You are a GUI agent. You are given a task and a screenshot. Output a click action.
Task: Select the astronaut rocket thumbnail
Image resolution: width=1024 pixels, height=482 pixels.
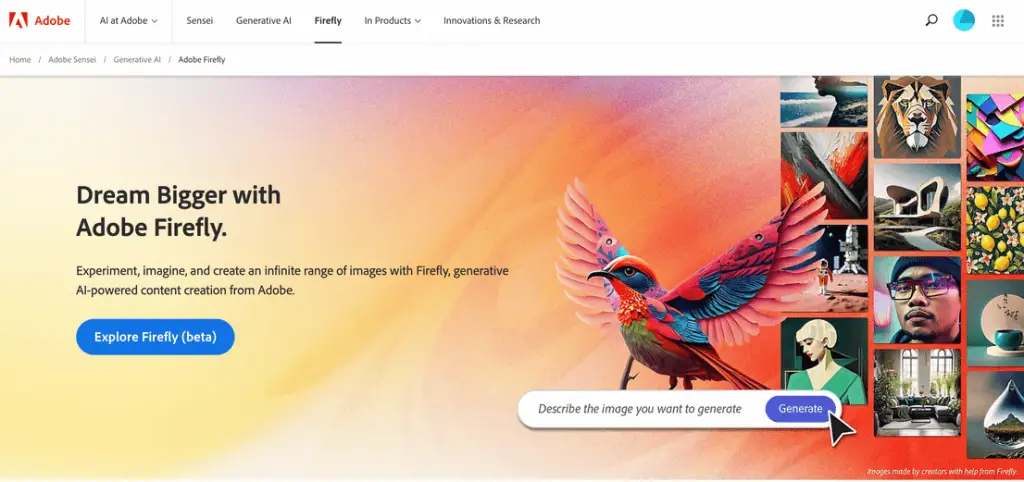(824, 268)
